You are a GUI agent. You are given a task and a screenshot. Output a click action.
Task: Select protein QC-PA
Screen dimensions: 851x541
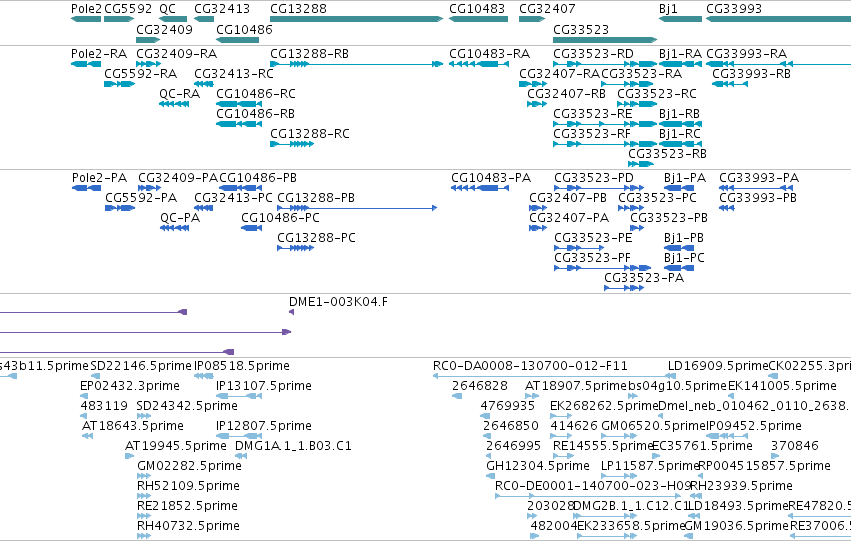174,228
